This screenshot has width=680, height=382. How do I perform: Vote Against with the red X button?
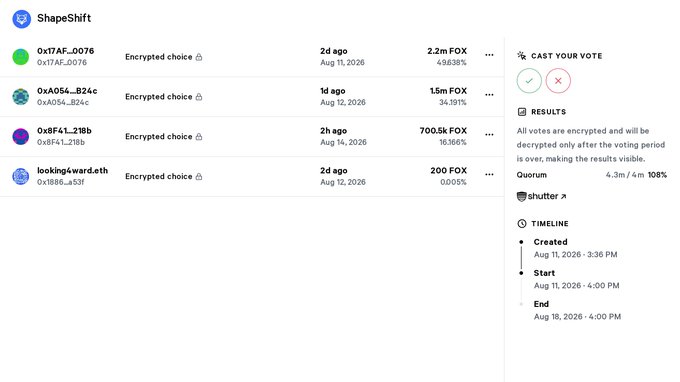(558, 81)
